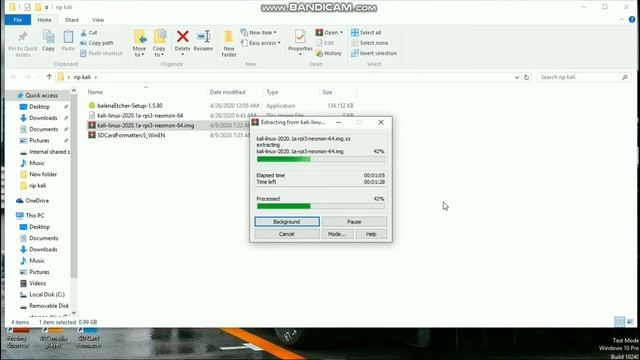Switch to the View ribbon tab
The height and width of the screenshot is (360, 640).
pyautogui.click(x=98, y=20)
